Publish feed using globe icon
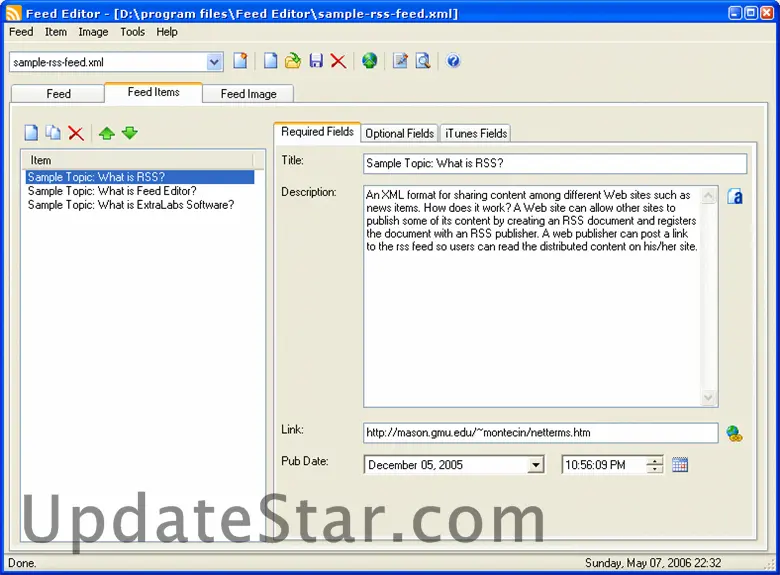Screen dimensions: 780x575 point(369,61)
